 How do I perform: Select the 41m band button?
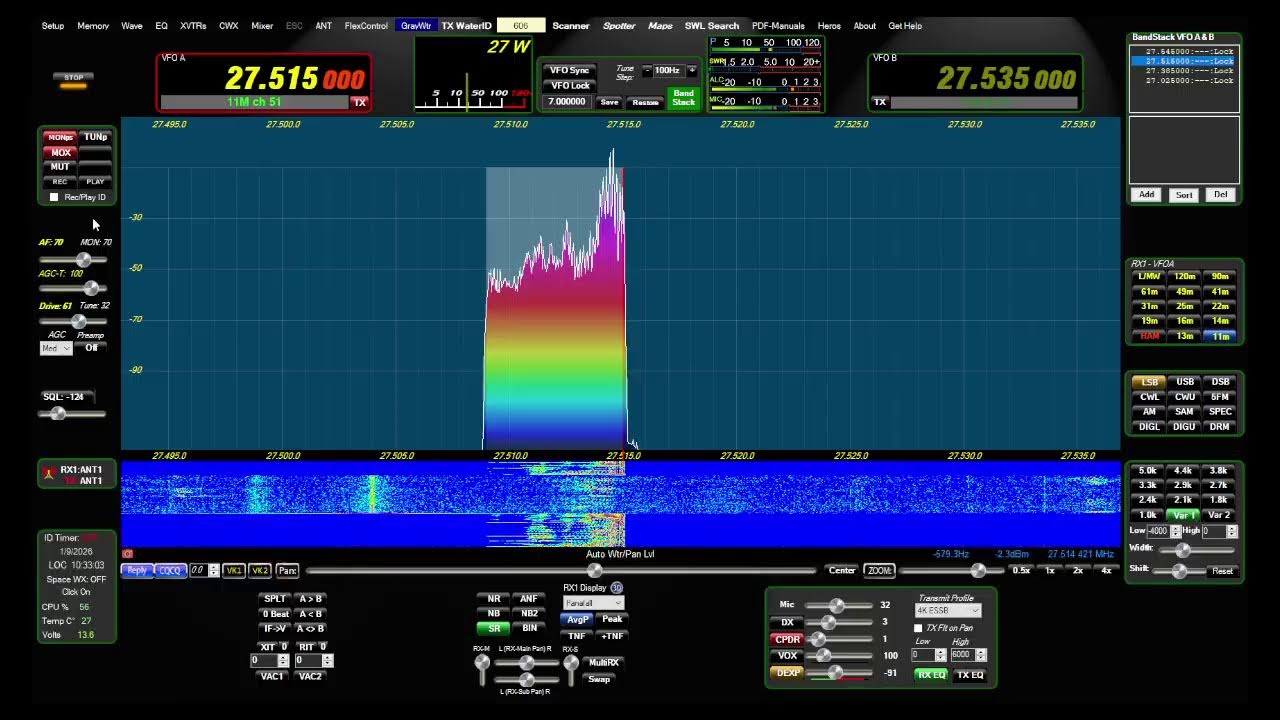coord(1221,291)
